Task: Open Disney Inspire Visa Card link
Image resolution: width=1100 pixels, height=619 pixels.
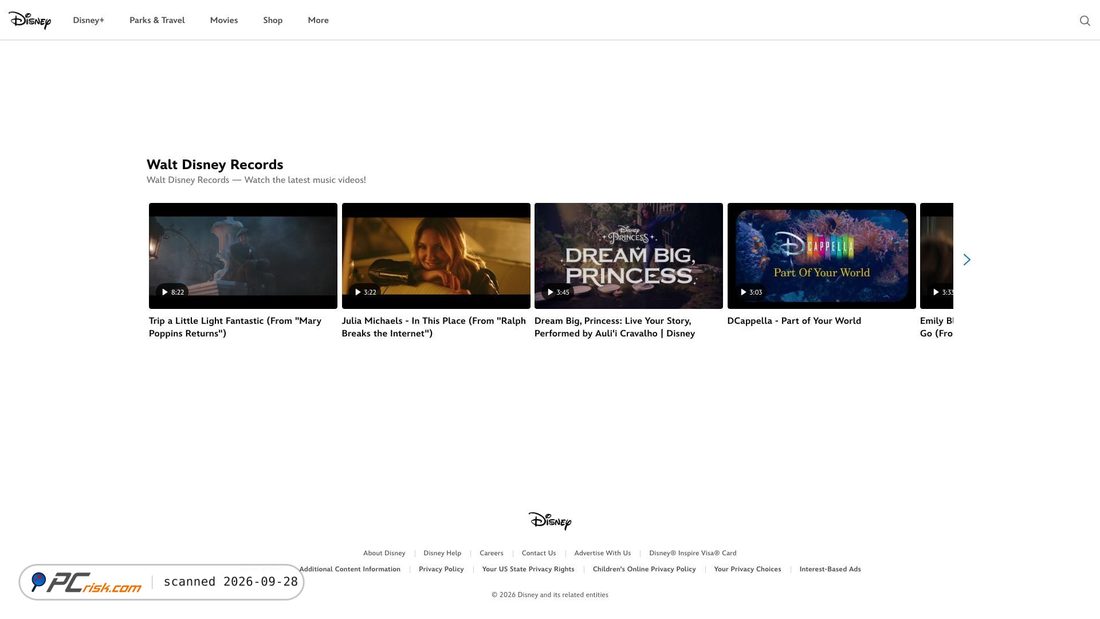Action: pos(692,553)
